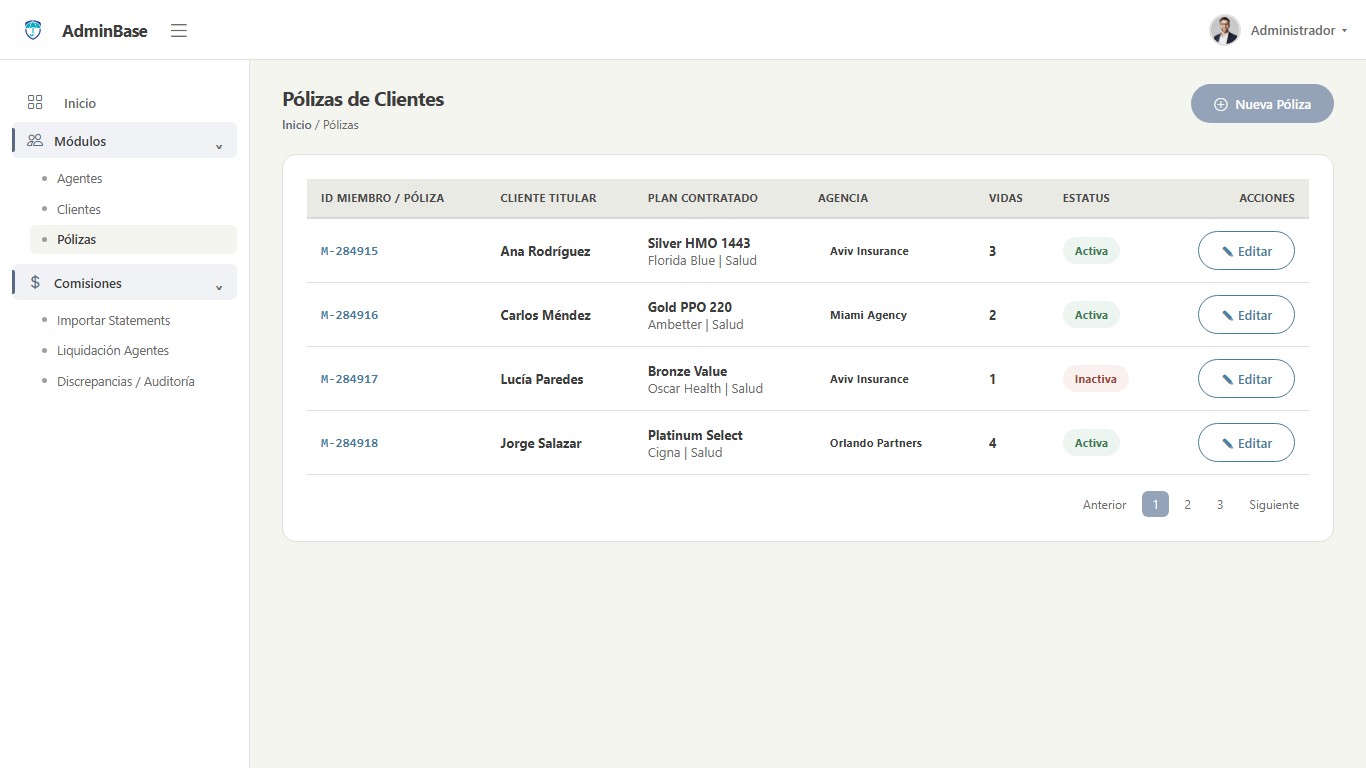This screenshot has height=768, width=1366.
Task: Go to Siguiente pagination page
Action: pyautogui.click(x=1274, y=505)
